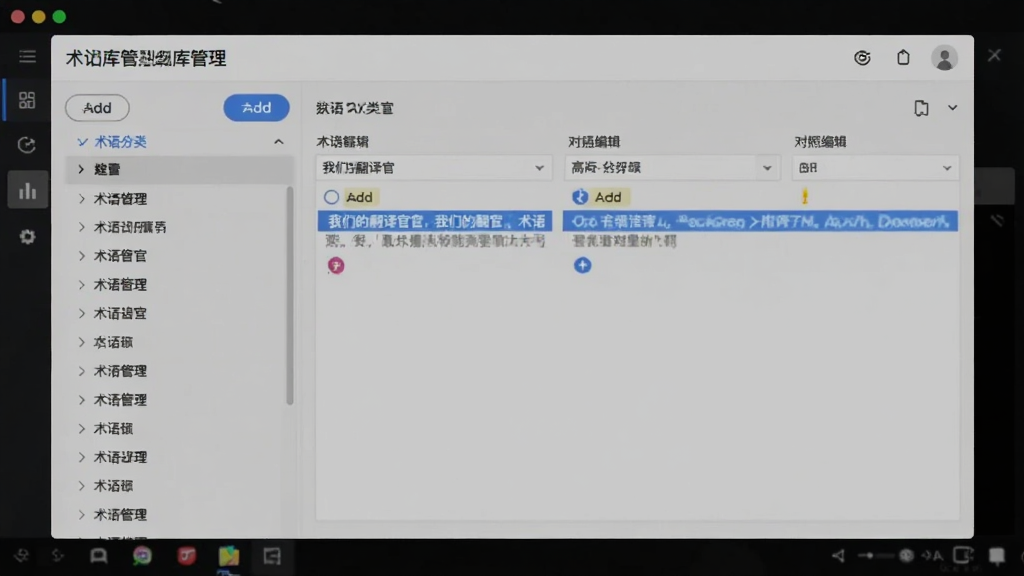Select the highlighted entry starting with 我们的翻译官
The image size is (1024, 576).
[x=435, y=221]
